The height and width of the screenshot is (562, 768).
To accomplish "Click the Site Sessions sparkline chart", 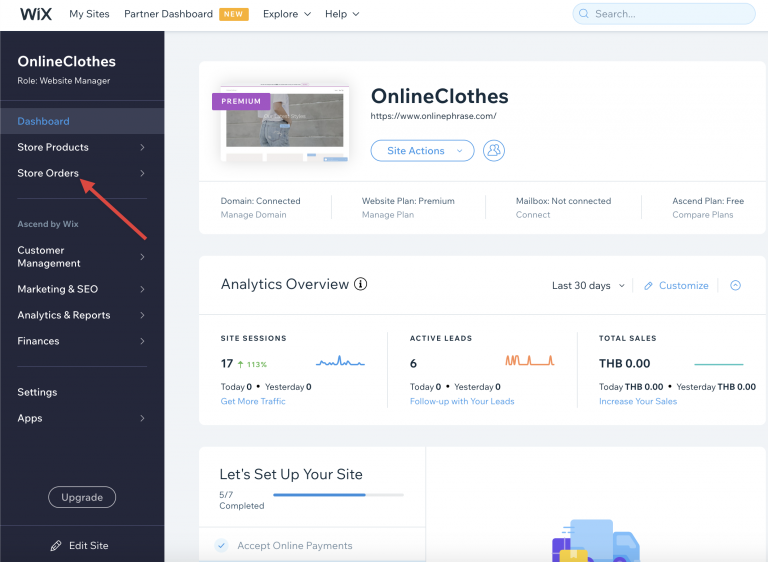I will 340,362.
